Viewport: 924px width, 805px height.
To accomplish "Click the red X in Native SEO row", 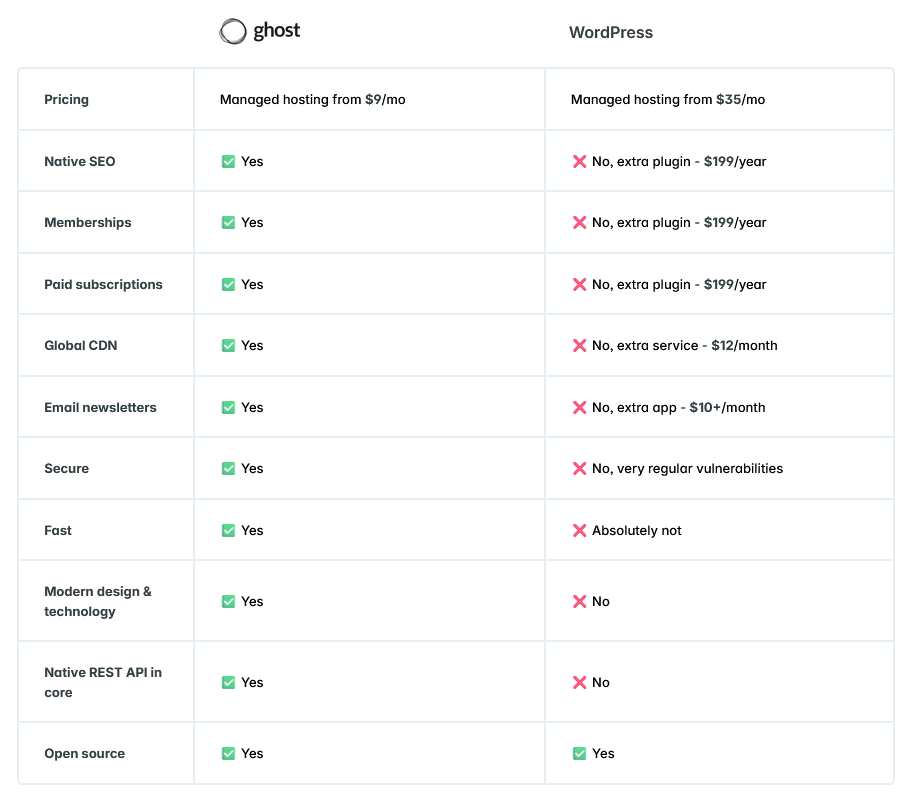I will tap(580, 161).
